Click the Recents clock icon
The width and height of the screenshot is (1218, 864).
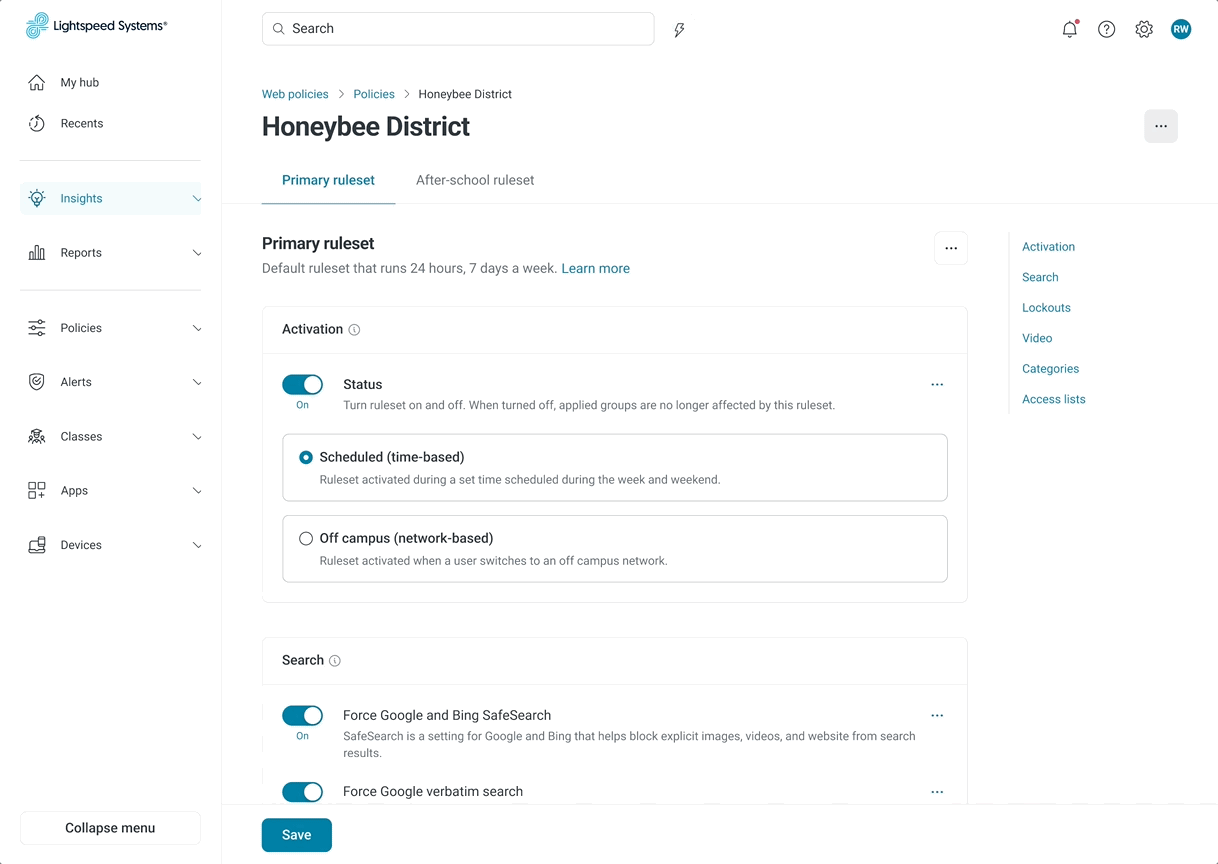click(x=37, y=123)
